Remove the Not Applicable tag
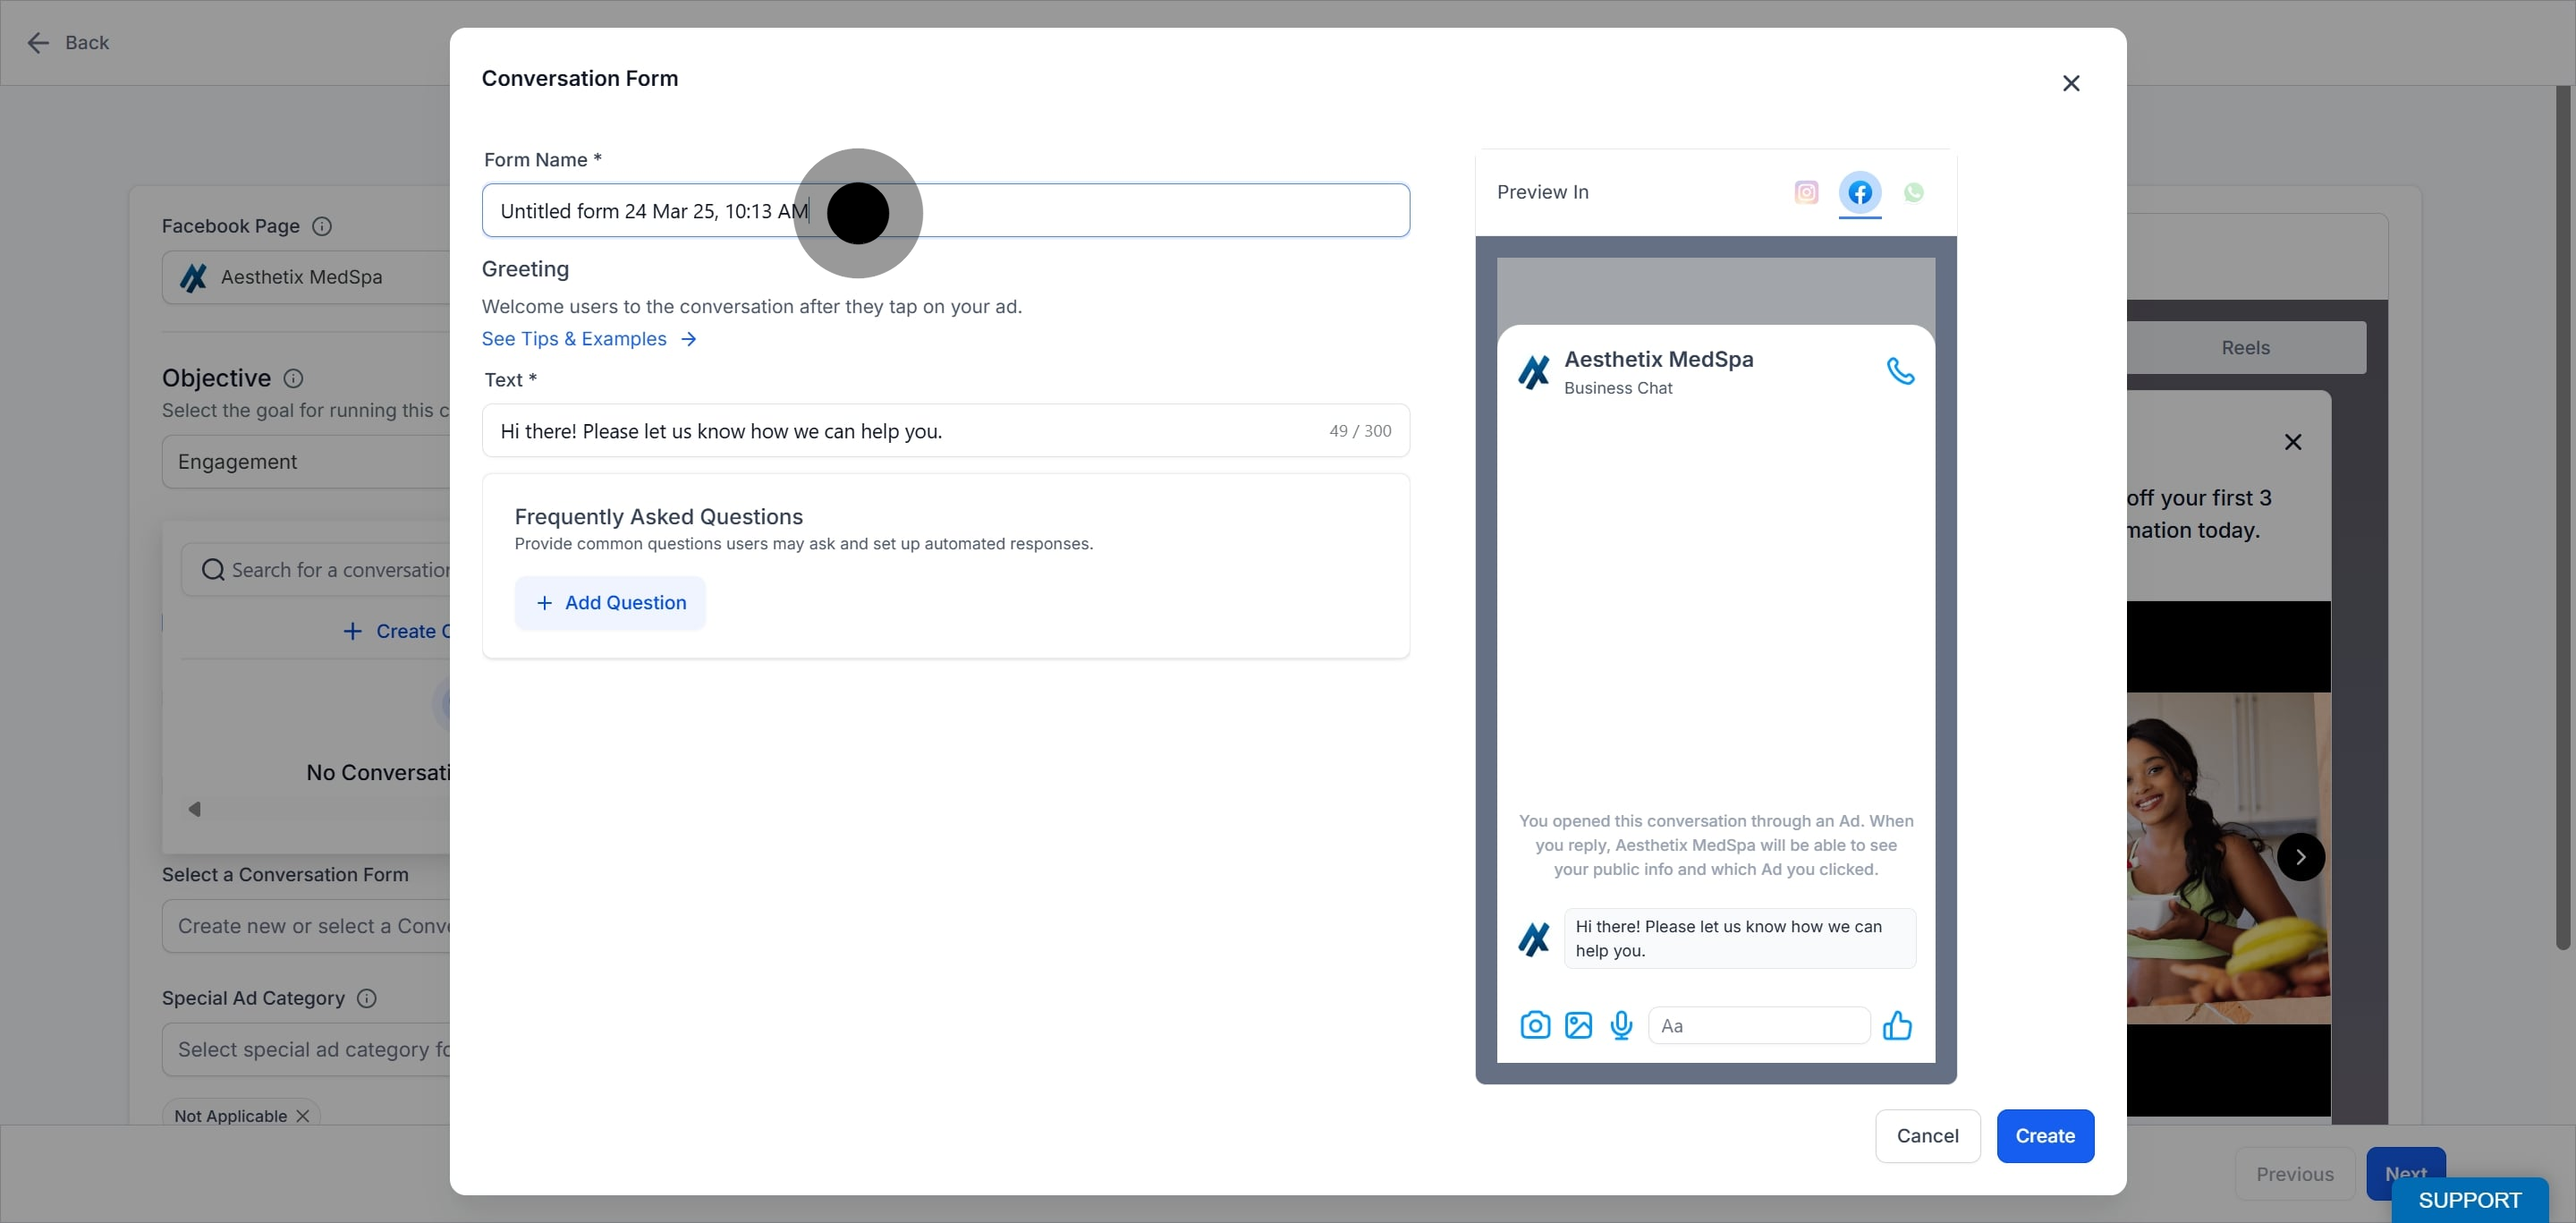 coord(303,1115)
